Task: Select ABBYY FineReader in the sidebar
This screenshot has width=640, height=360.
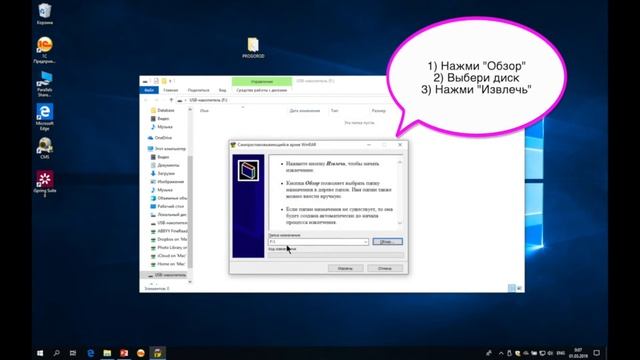Action: [169, 231]
